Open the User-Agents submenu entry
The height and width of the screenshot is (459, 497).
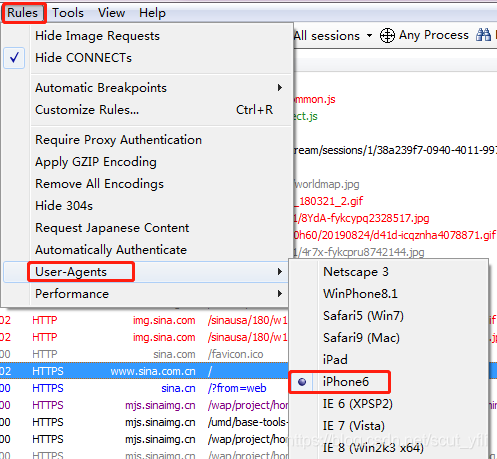tap(71, 272)
